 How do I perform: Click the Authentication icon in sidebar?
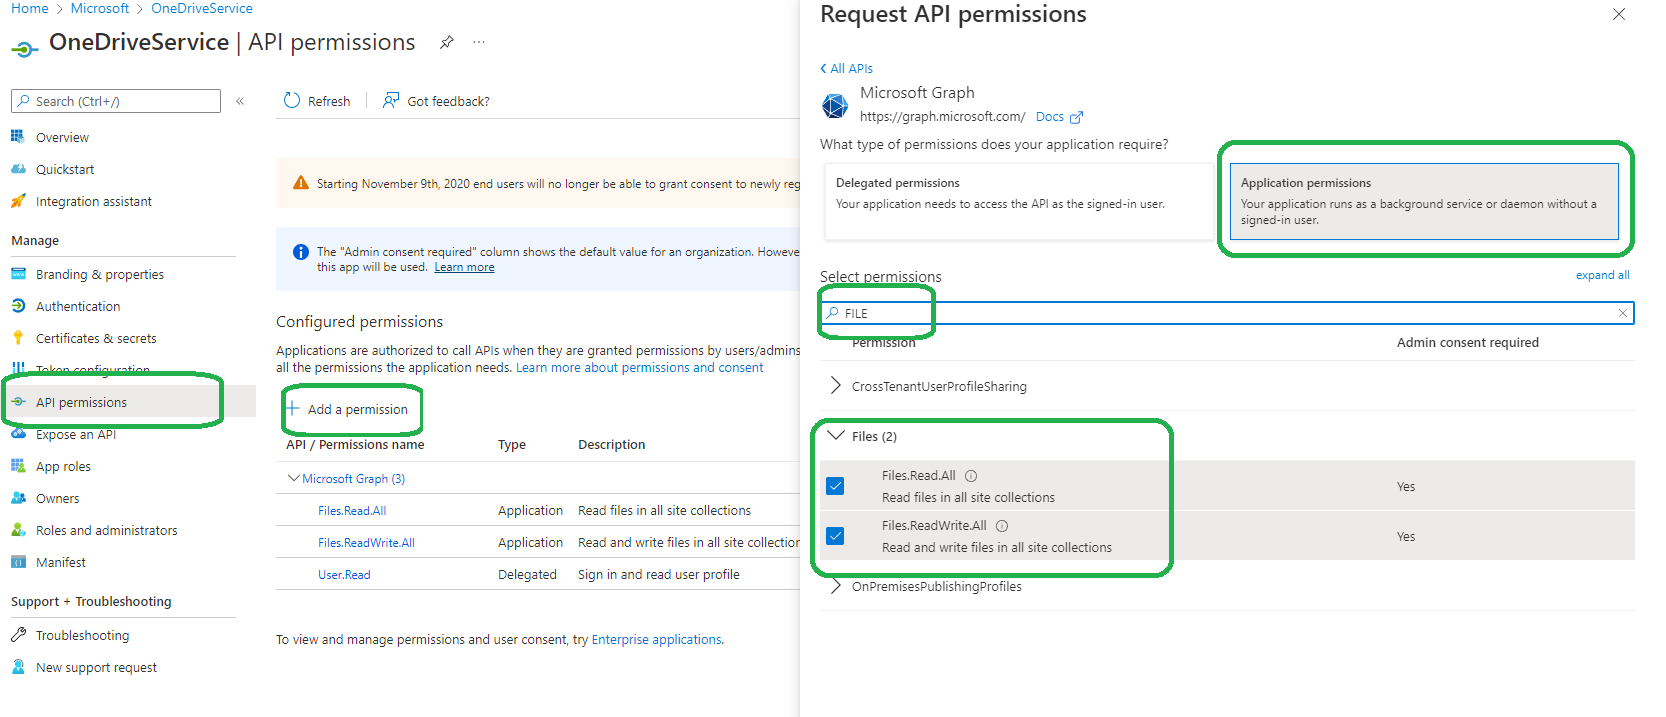tap(18, 306)
